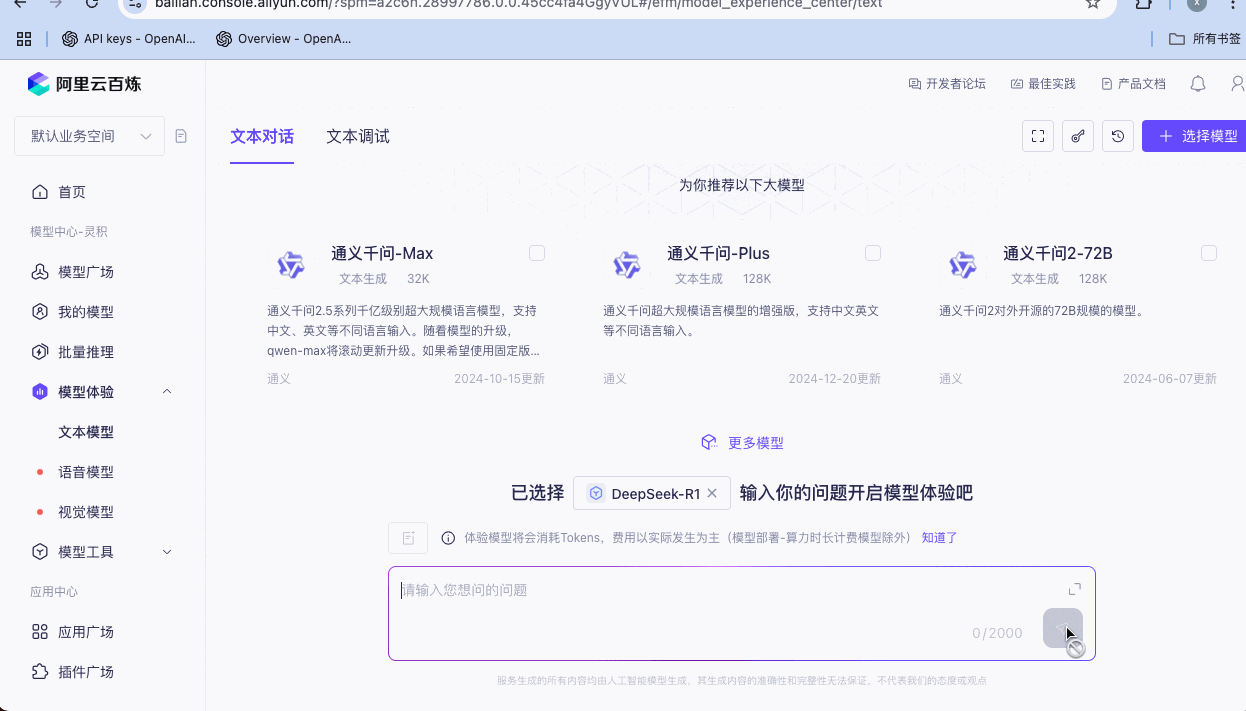
Task: Click the 更多模型 link
Action: pos(741,442)
